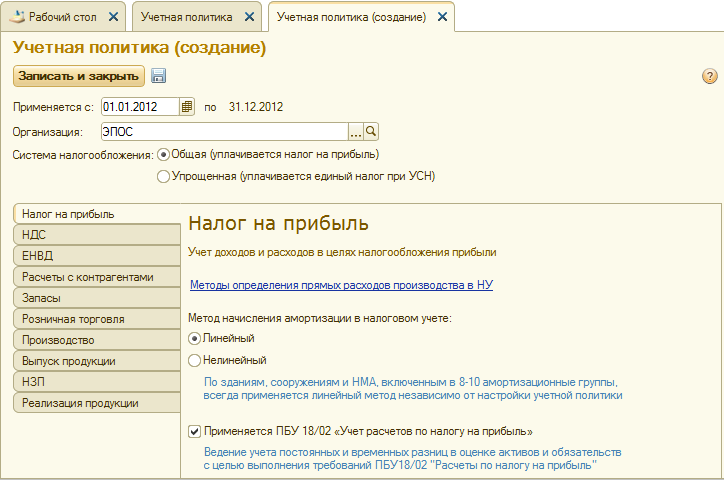The image size is (724, 480).
Task: Click the save diskette icon
Action: point(158,76)
